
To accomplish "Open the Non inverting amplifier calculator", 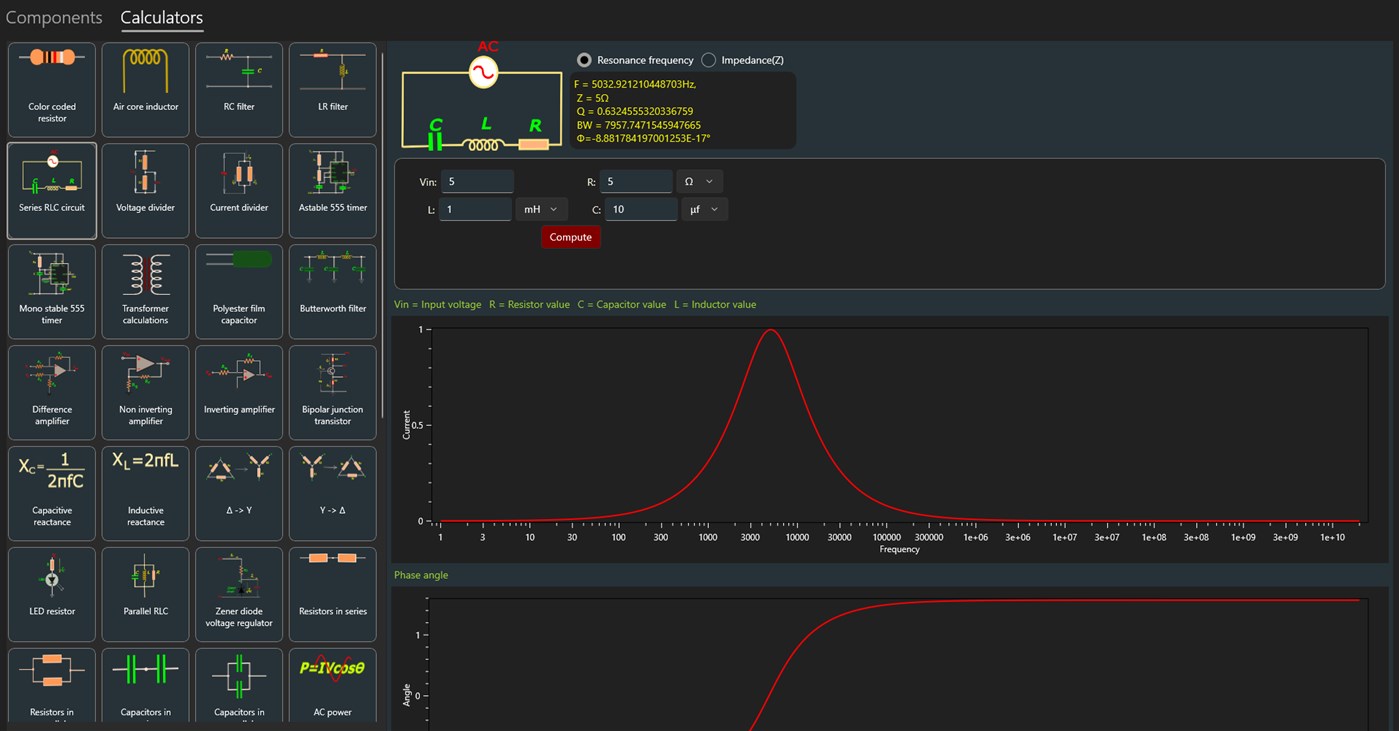I will point(146,393).
